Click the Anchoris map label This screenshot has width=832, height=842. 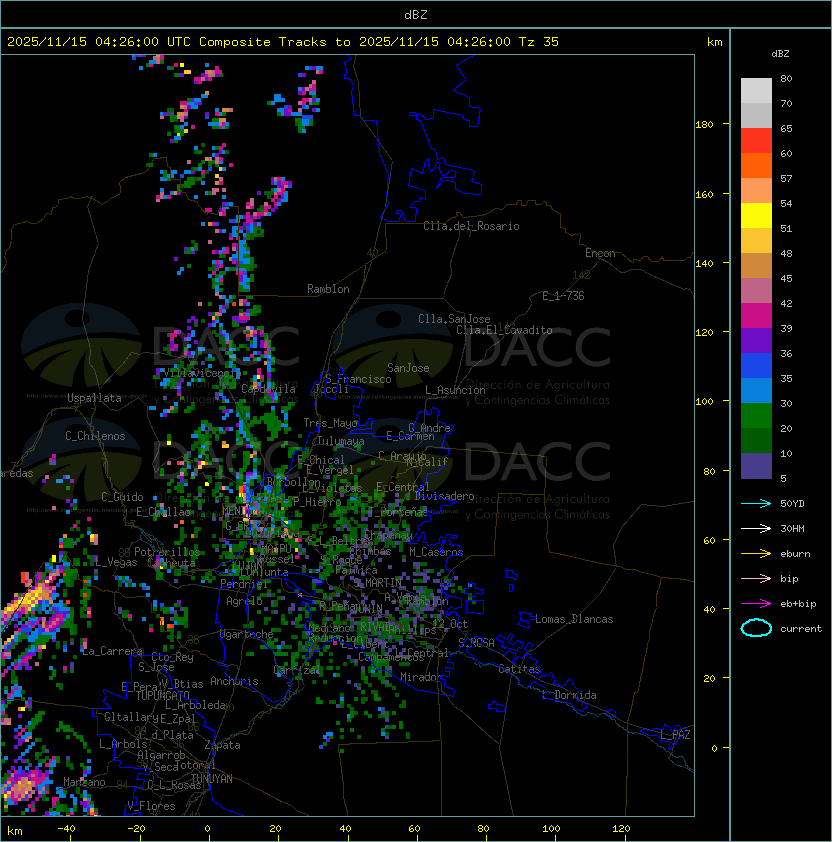coord(234,681)
